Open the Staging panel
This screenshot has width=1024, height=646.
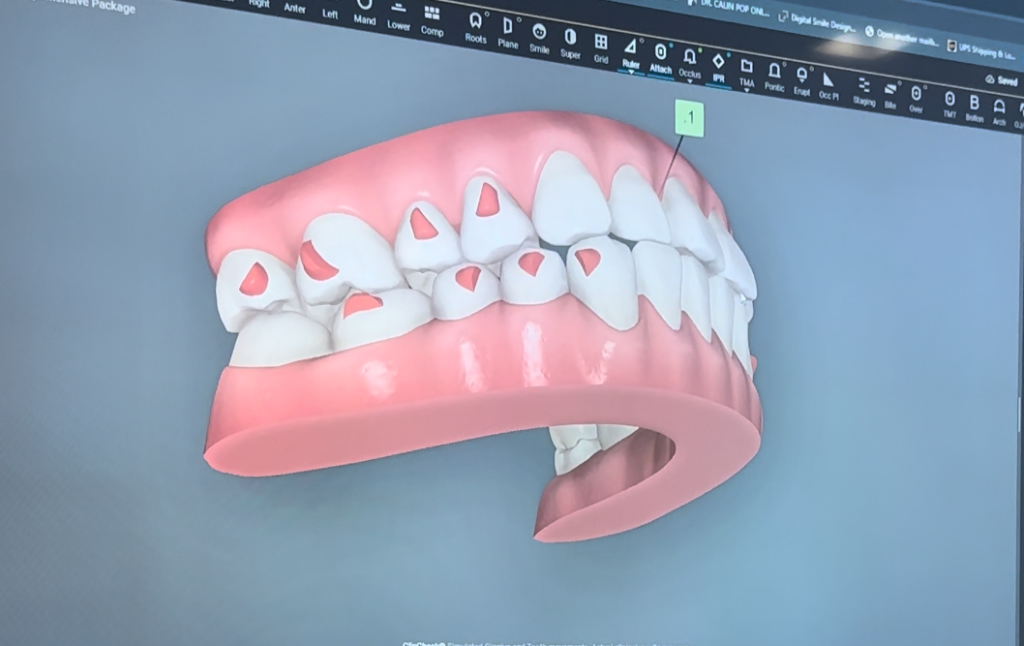click(x=864, y=92)
